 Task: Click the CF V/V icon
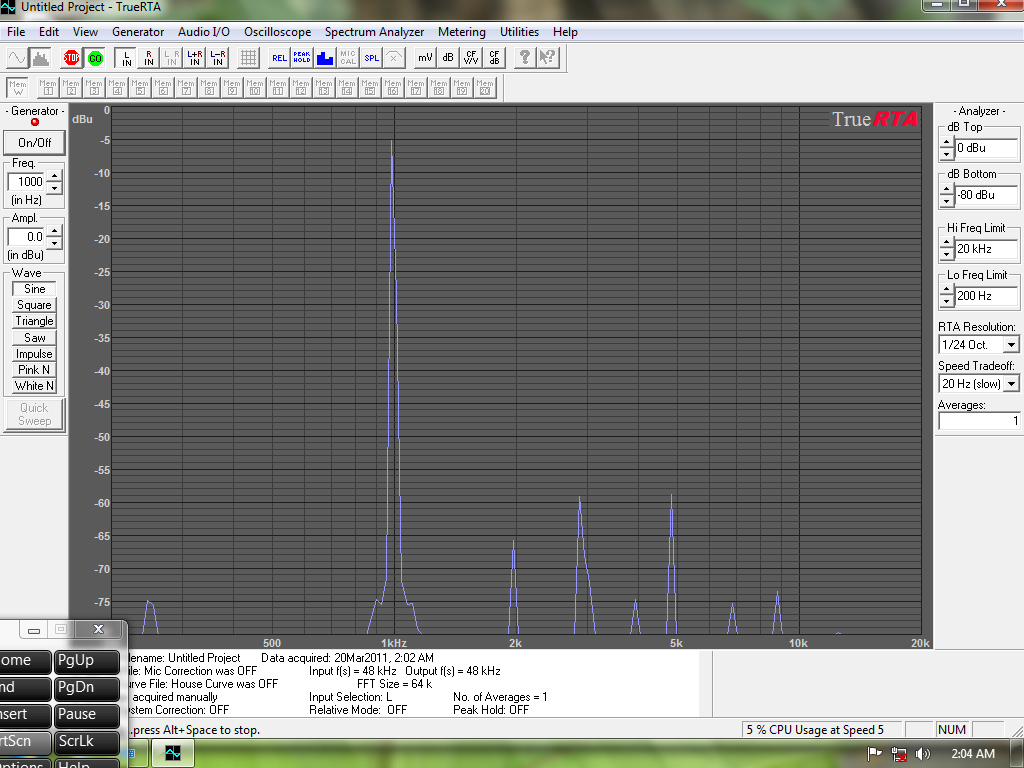[470, 58]
